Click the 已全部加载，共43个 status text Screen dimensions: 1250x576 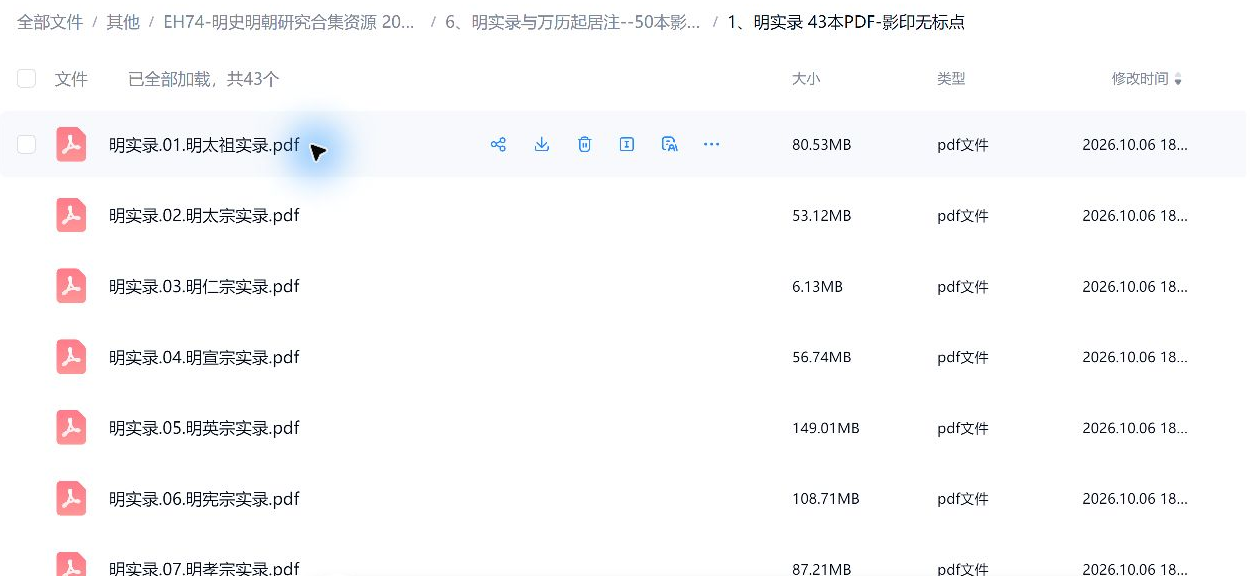coord(203,79)
